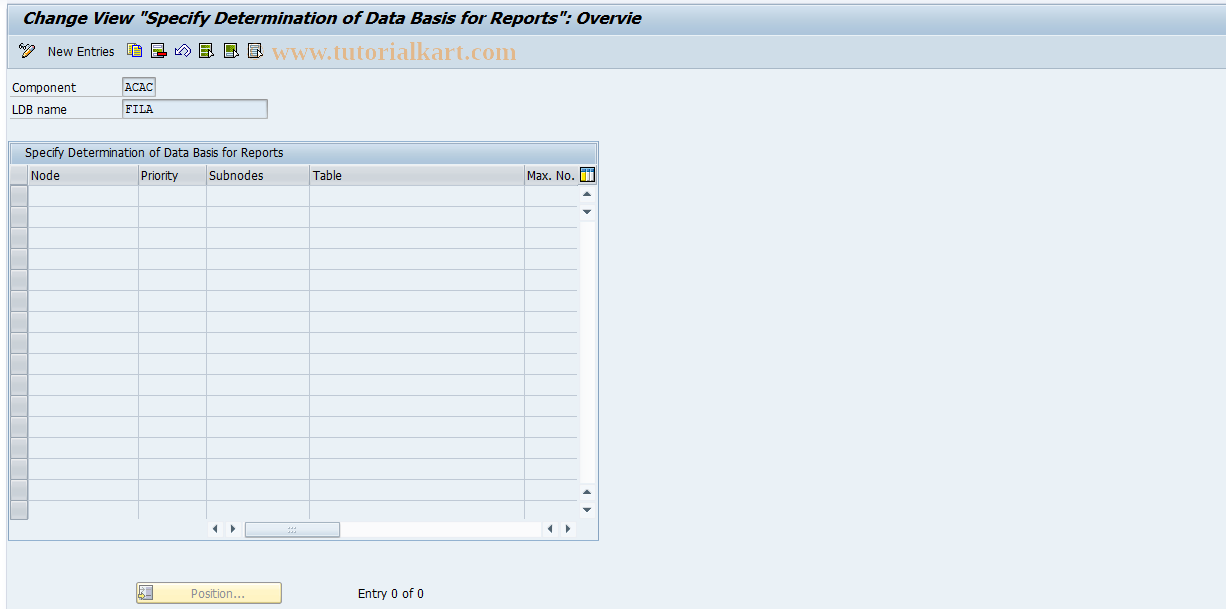
Task: Click the horizontal scrollbar thumb under the table
Action: coord(292,529)
